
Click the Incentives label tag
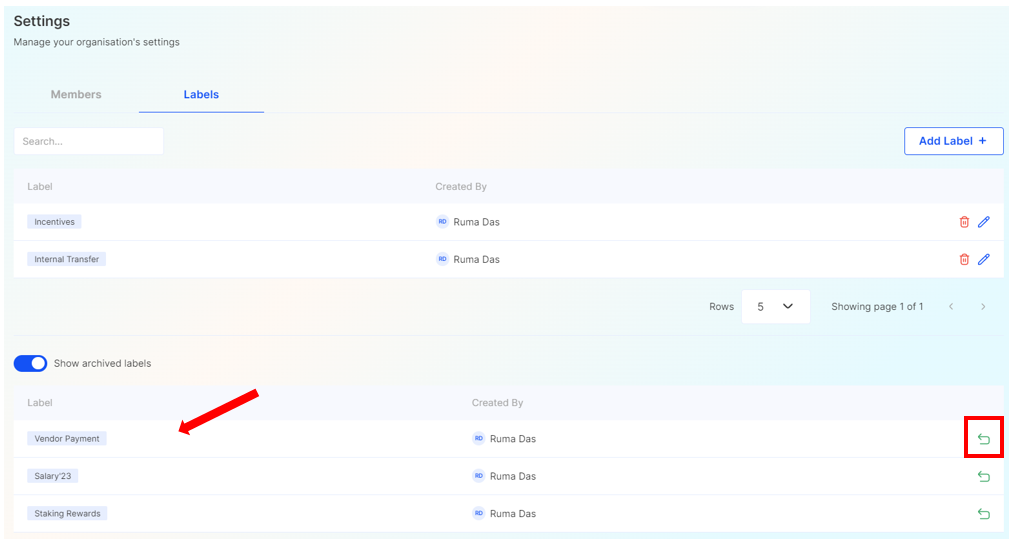54,222
